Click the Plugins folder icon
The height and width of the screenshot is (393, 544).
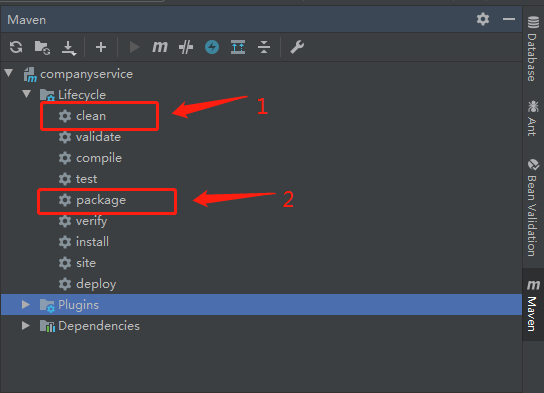pyautogui.click(x=47, y=305)
